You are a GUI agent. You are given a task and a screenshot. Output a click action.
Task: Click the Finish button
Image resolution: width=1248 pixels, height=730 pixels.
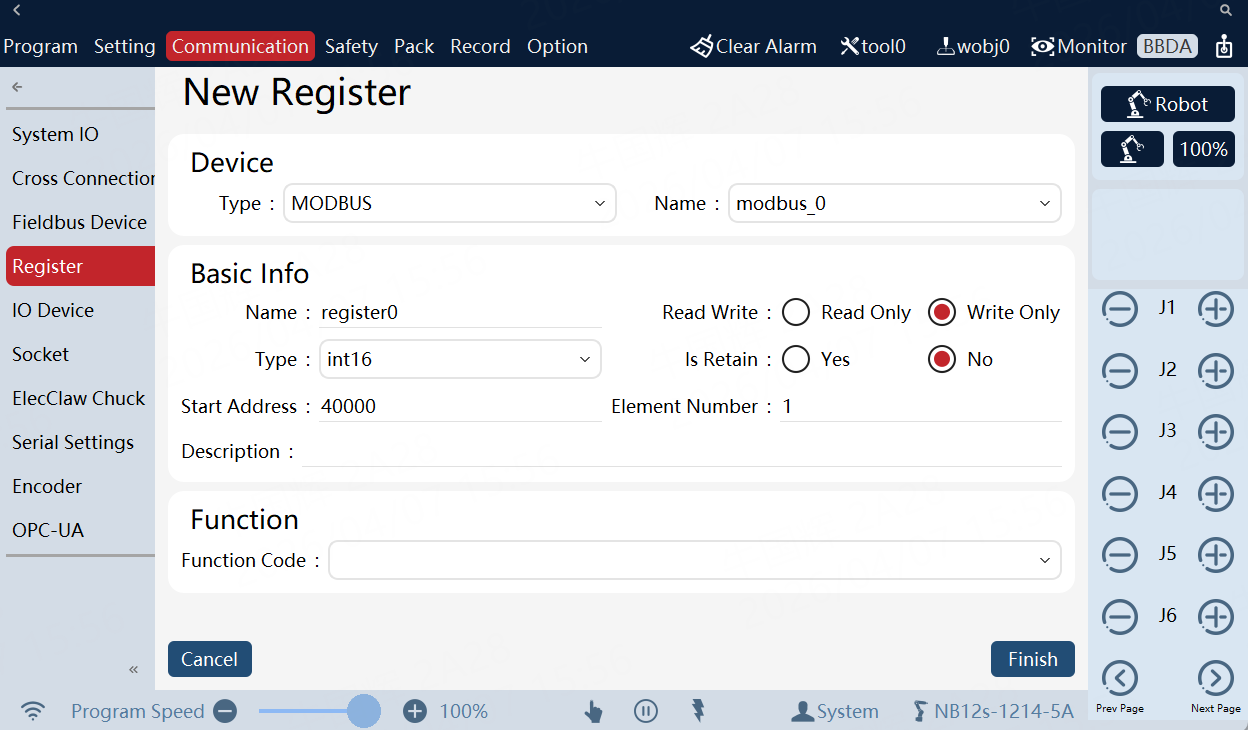pyautogui.click(x=1032, y=659)
